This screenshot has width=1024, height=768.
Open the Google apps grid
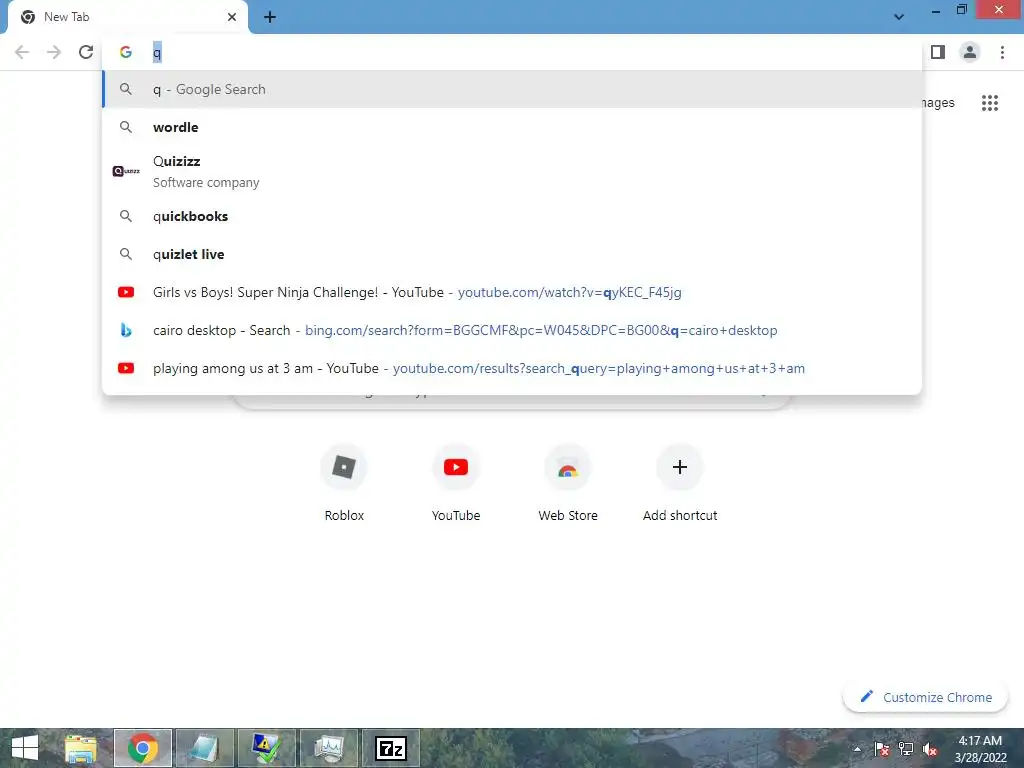[x=990, y=103]
